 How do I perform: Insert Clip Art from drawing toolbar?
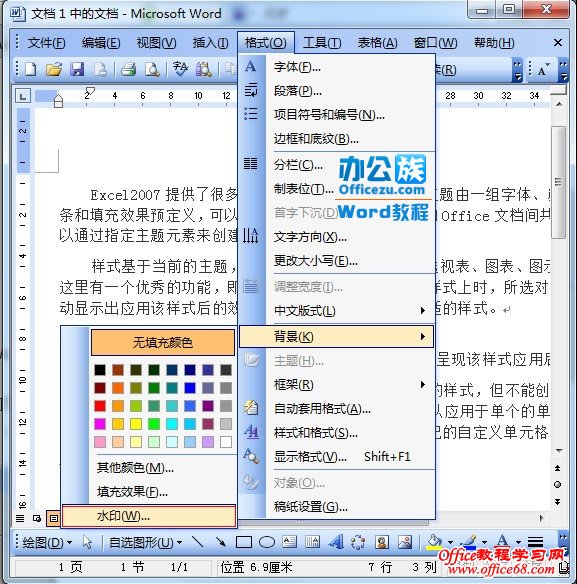click(381, 542)
